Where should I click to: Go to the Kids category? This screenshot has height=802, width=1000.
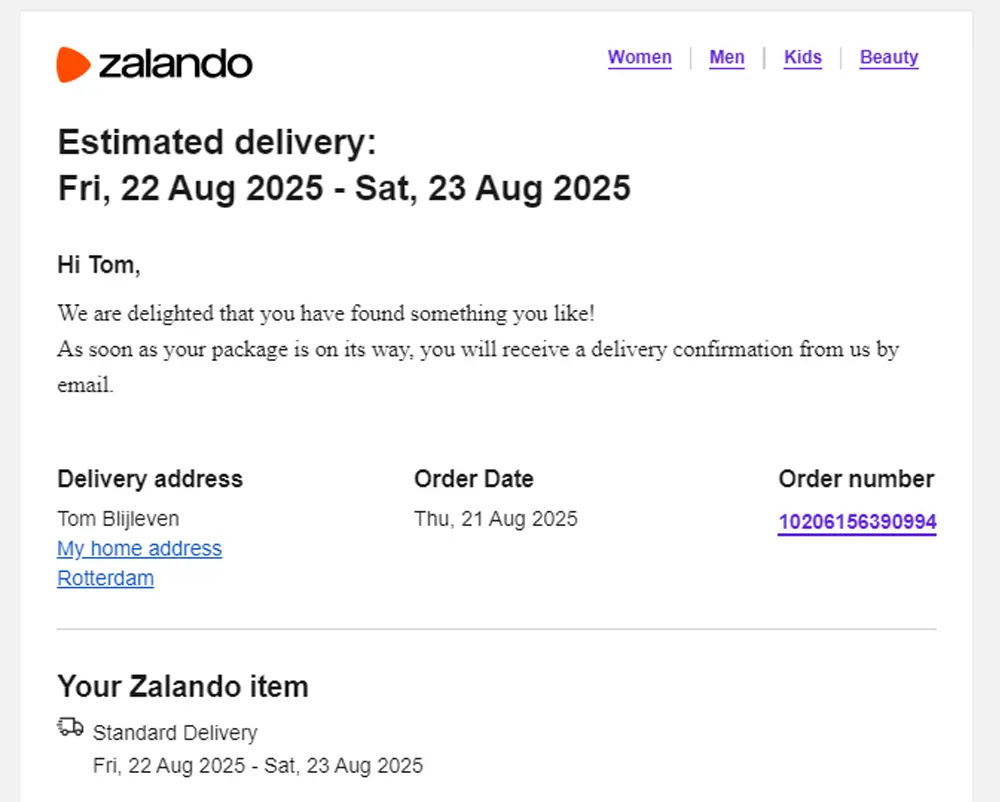(802, 57)
